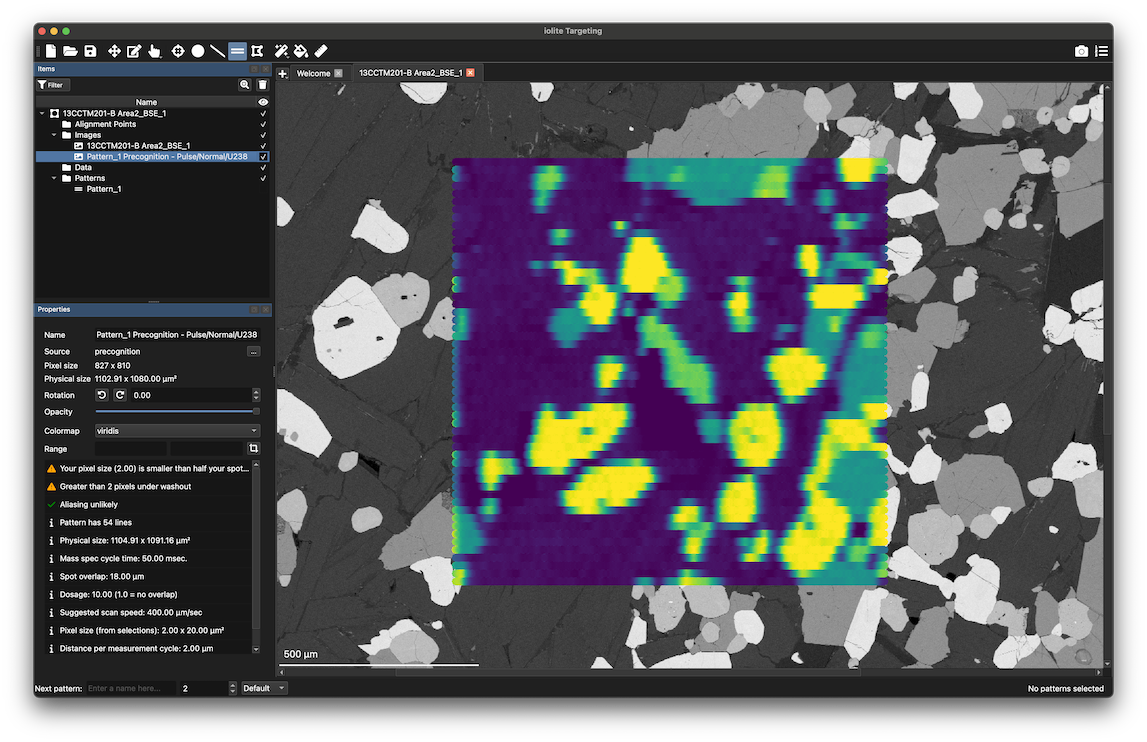Collapse the Images folder in the tree
This screenshot has height=742, width=1147.
54,134
